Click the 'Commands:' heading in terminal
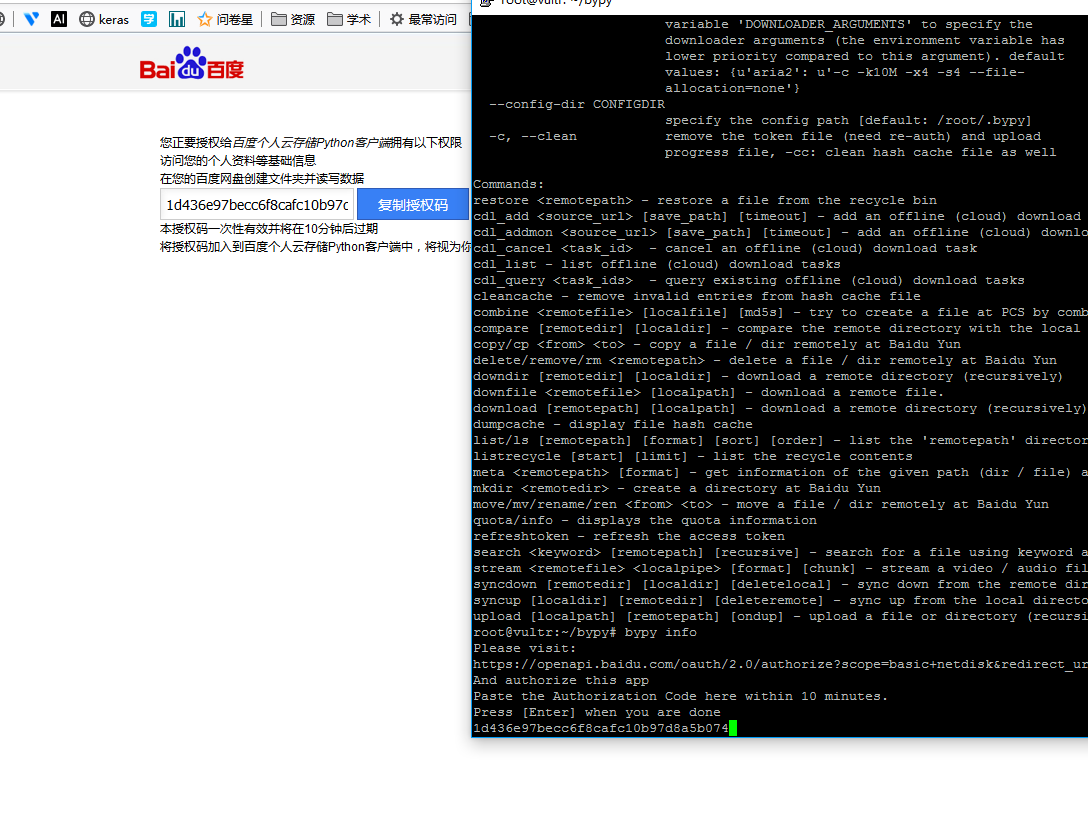 509,184
